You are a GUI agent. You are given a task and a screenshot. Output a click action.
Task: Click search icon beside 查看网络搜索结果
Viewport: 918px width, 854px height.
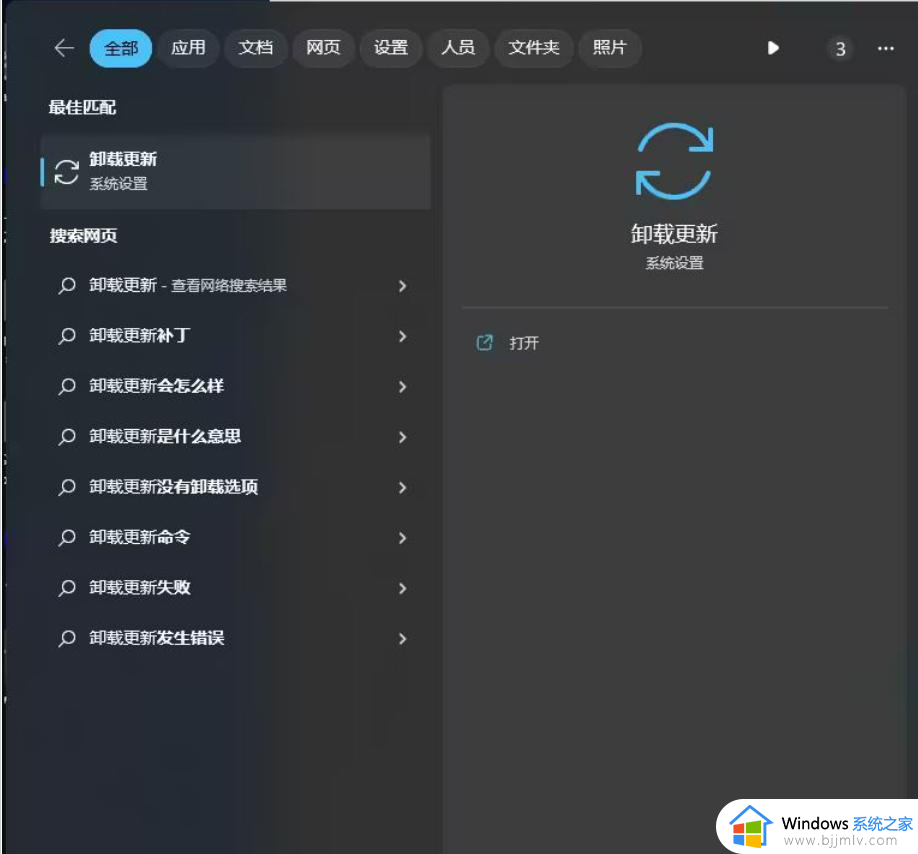click(x=67, y=286)
